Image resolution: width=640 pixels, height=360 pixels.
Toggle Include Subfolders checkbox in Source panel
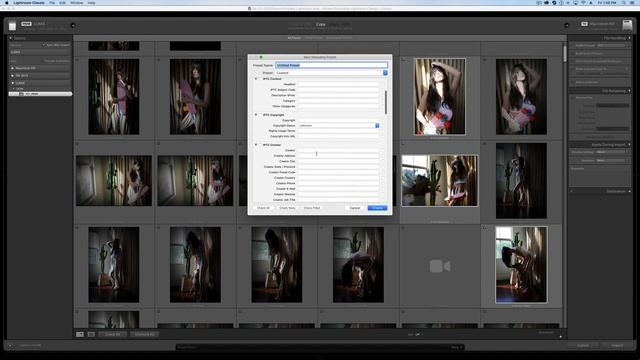42,61
